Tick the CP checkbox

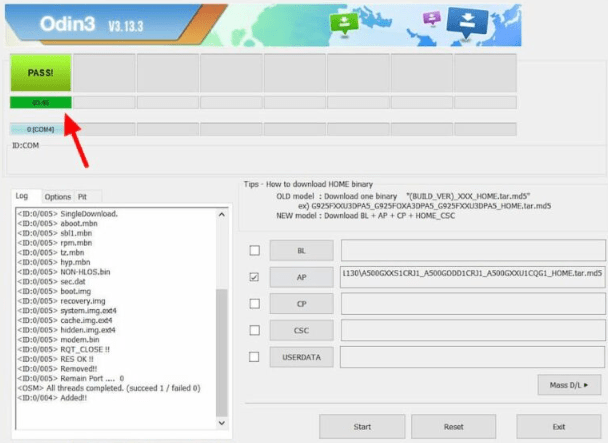coord(255,303)
